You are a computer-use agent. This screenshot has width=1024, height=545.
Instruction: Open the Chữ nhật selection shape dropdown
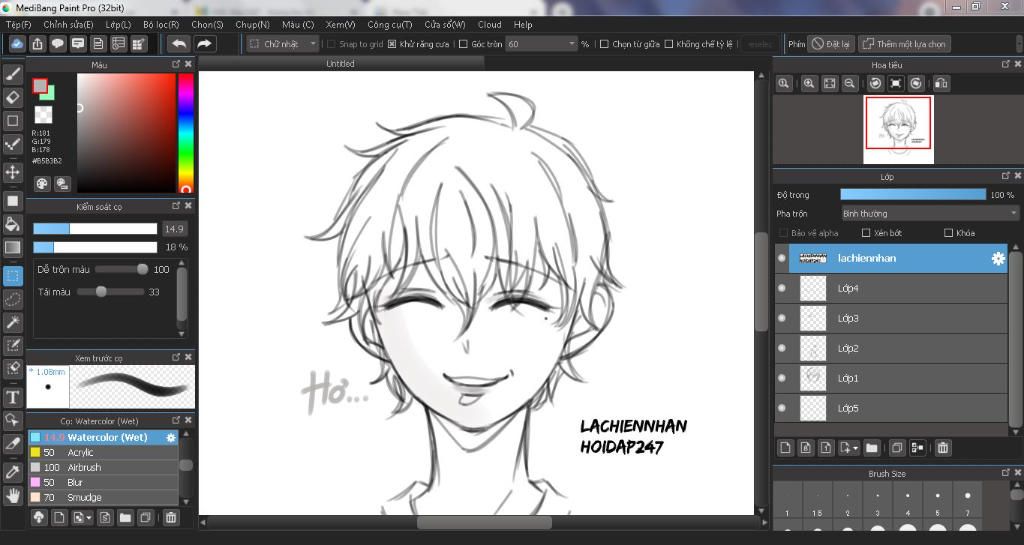click(283, 44)
